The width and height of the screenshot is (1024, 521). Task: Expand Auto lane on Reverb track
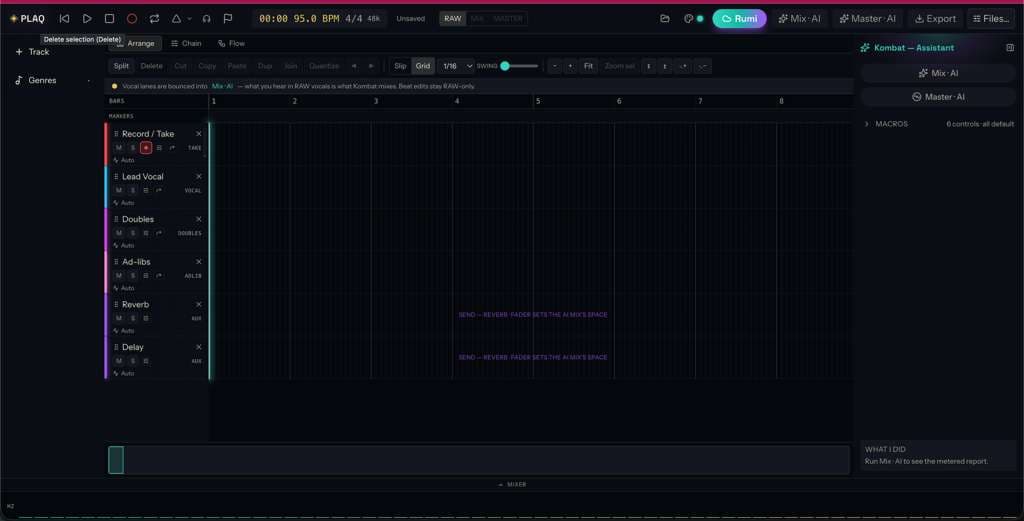click(124, 331)
